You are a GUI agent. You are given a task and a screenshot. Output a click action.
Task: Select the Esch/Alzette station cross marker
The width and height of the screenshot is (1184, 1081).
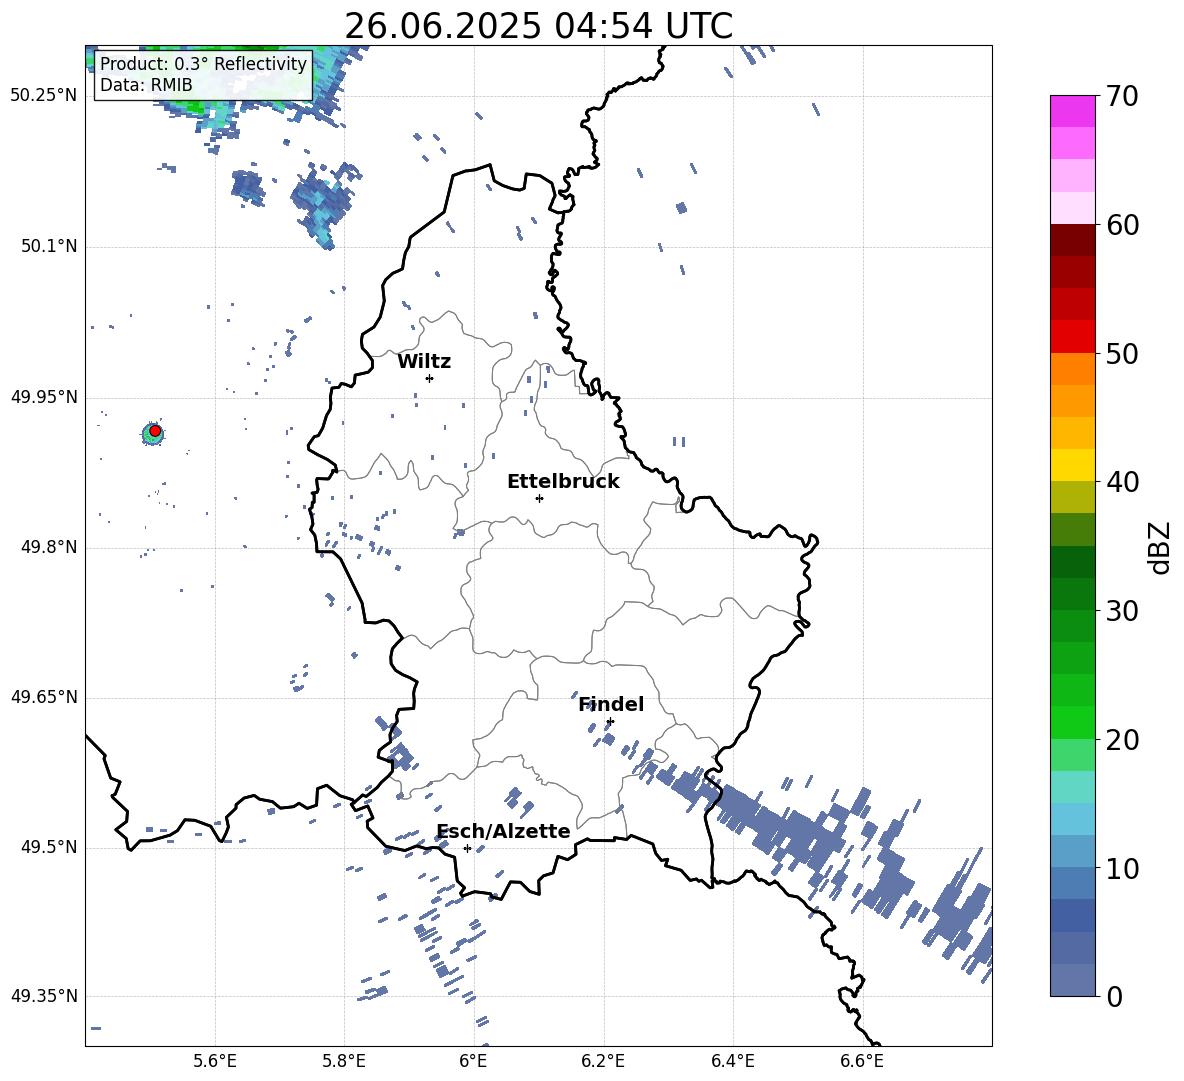(x=467, y=848)
